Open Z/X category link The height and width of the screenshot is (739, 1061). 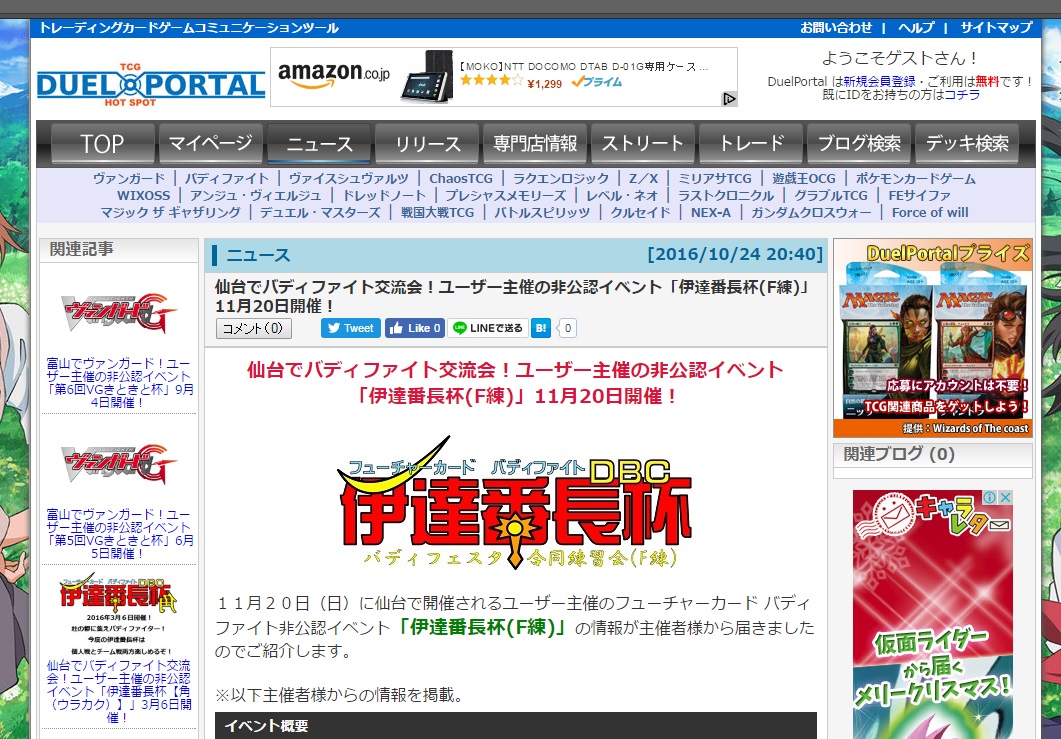643,179
